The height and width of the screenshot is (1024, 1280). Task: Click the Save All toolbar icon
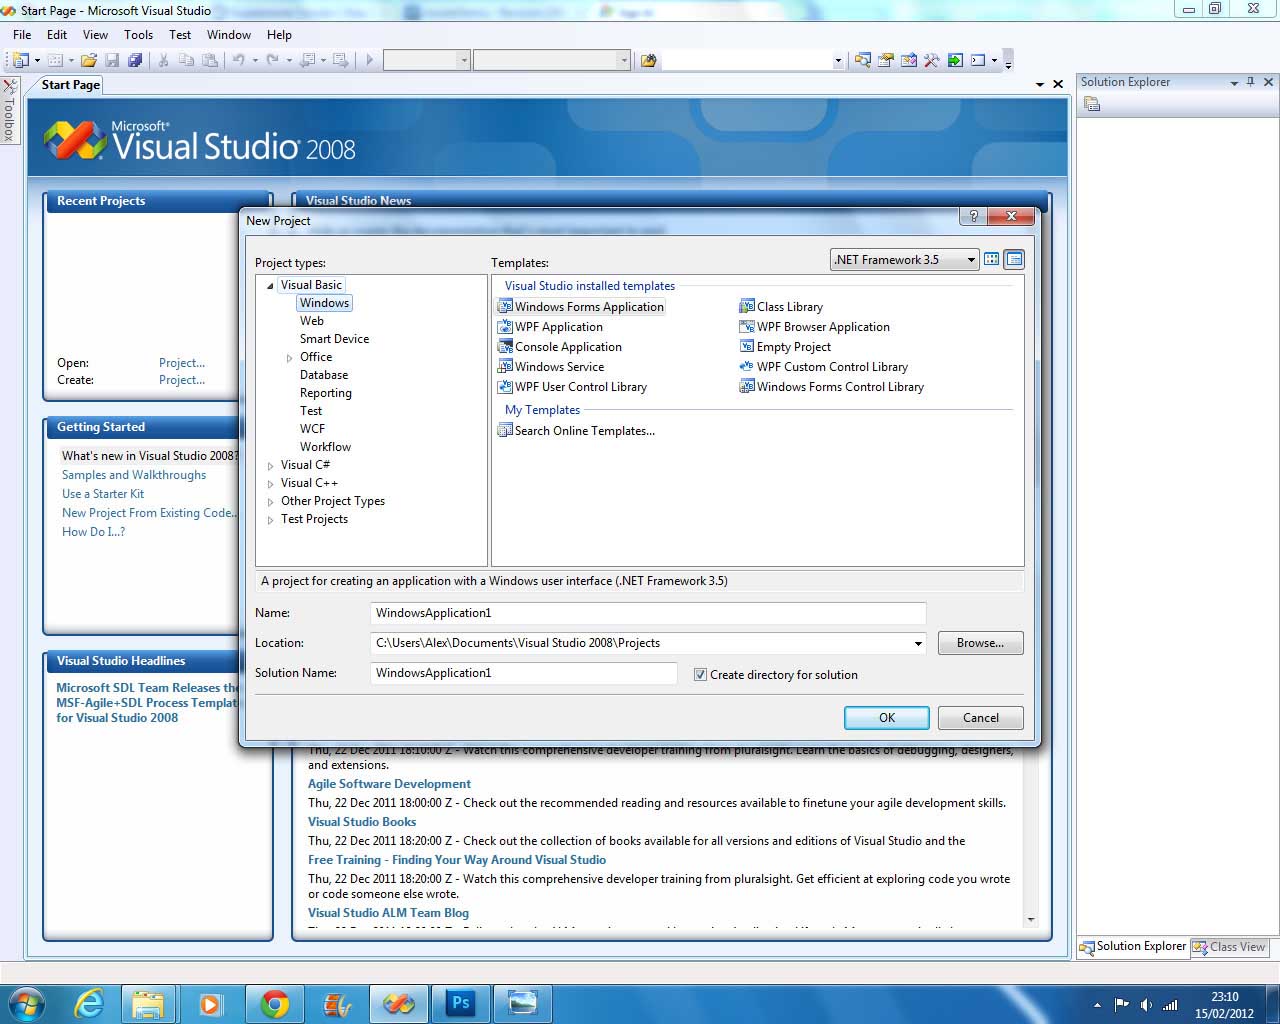coord(135,60)
